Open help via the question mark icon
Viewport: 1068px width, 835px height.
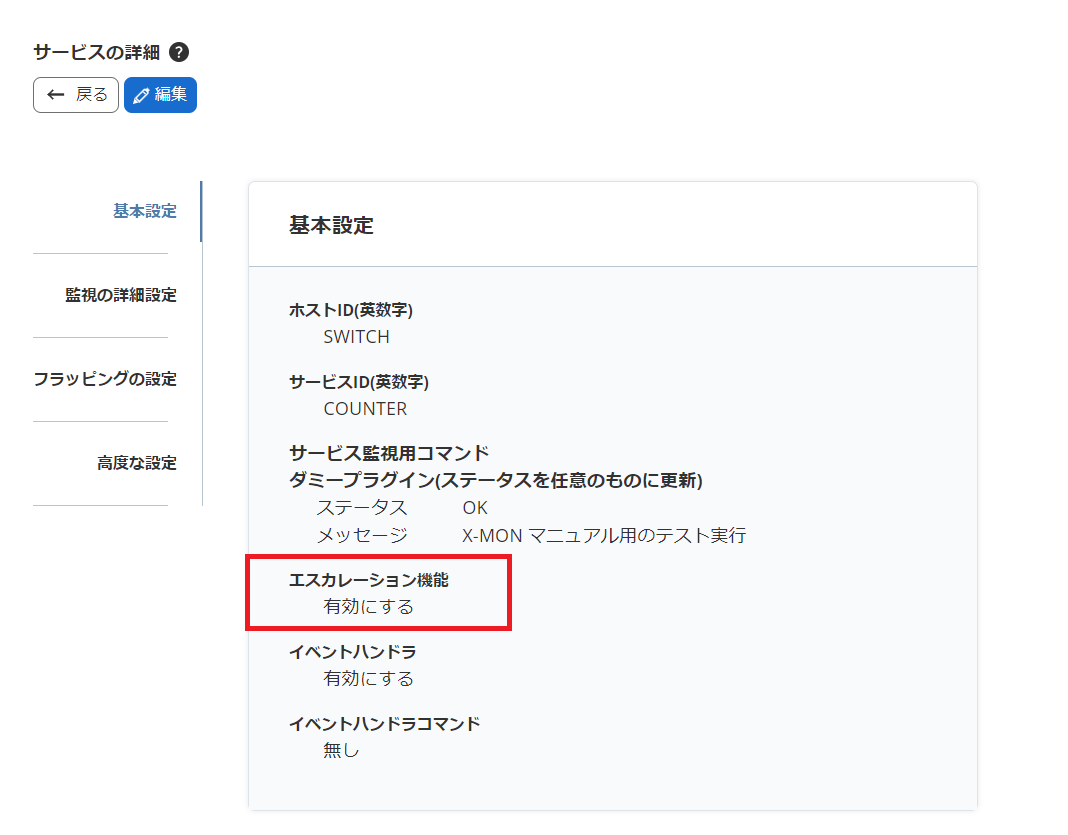[178, 53]
